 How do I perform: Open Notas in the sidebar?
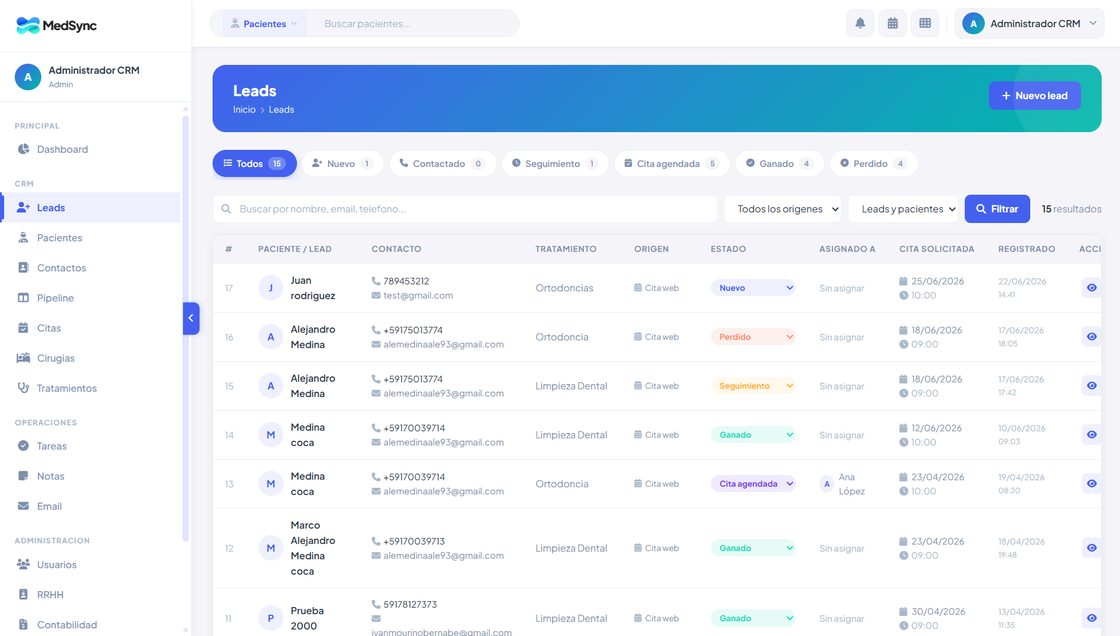click(90, 476)
